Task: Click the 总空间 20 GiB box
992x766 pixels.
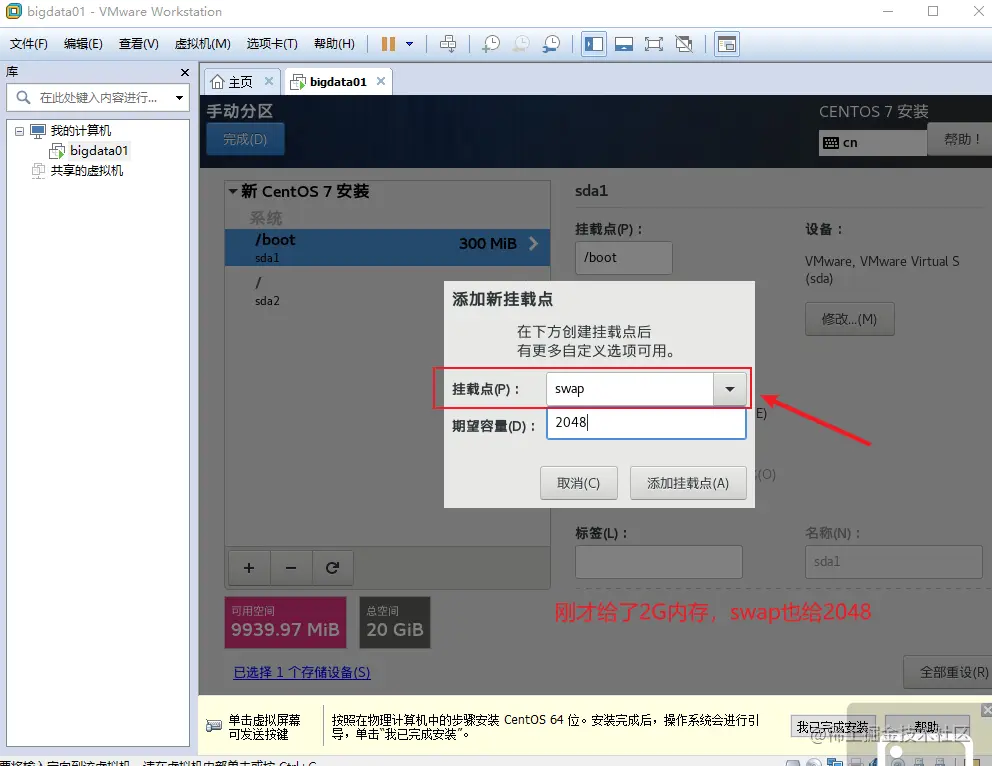Action: 395,622
